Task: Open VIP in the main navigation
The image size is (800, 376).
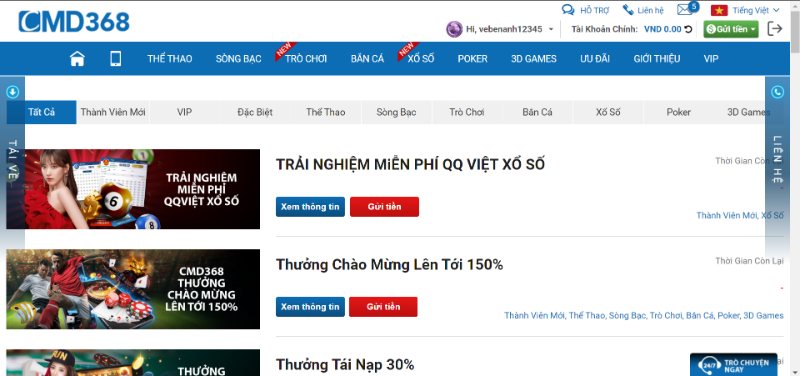Action: click(711, 59)
